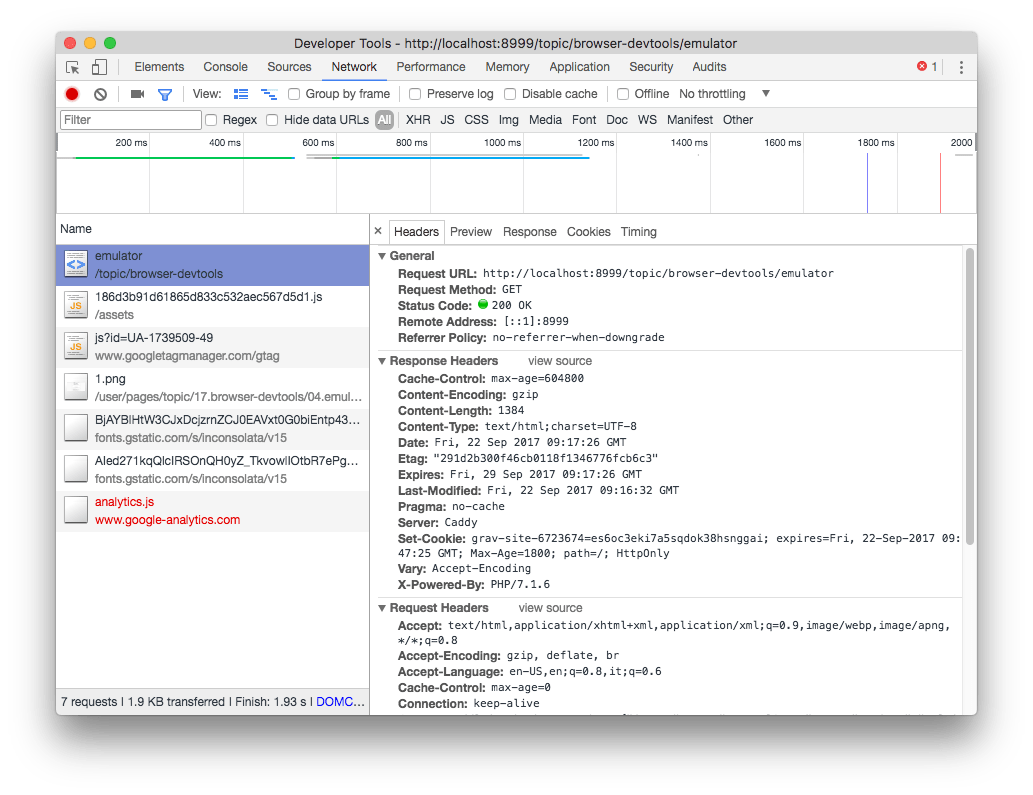Open DevTools customize menu with three dots
The height and width of the screenshot is (795, 1033).
[960, 66]
